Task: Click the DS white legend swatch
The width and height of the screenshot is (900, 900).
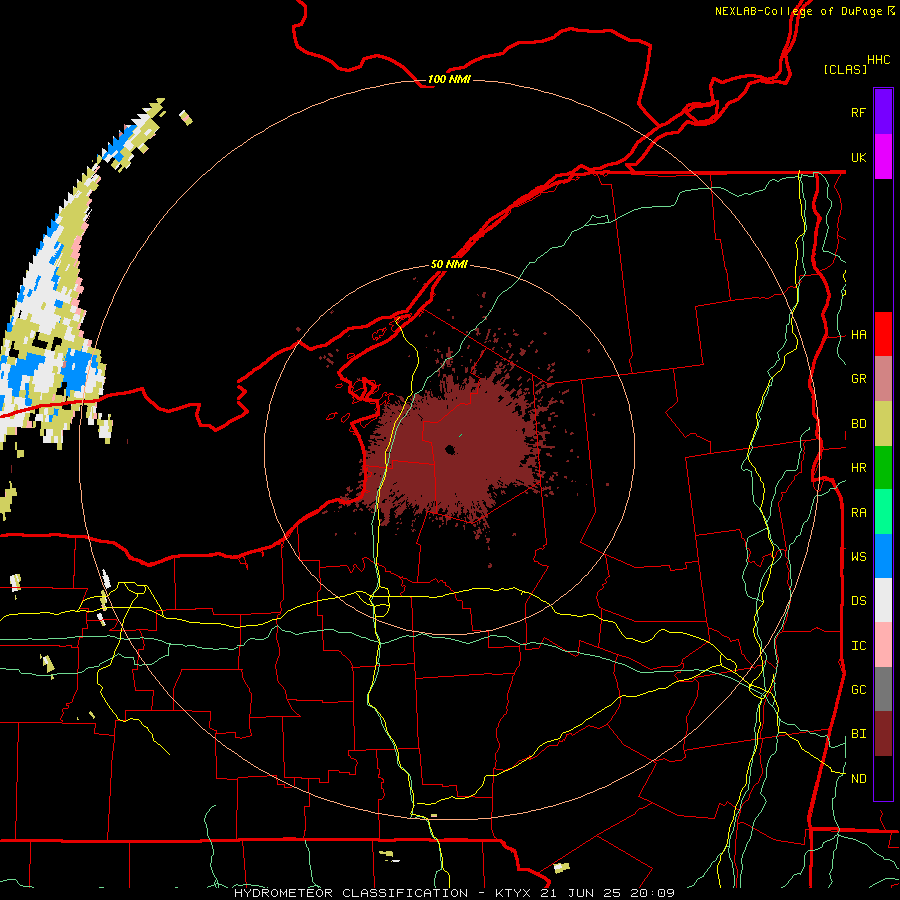Action: click(x=883, y=600)
